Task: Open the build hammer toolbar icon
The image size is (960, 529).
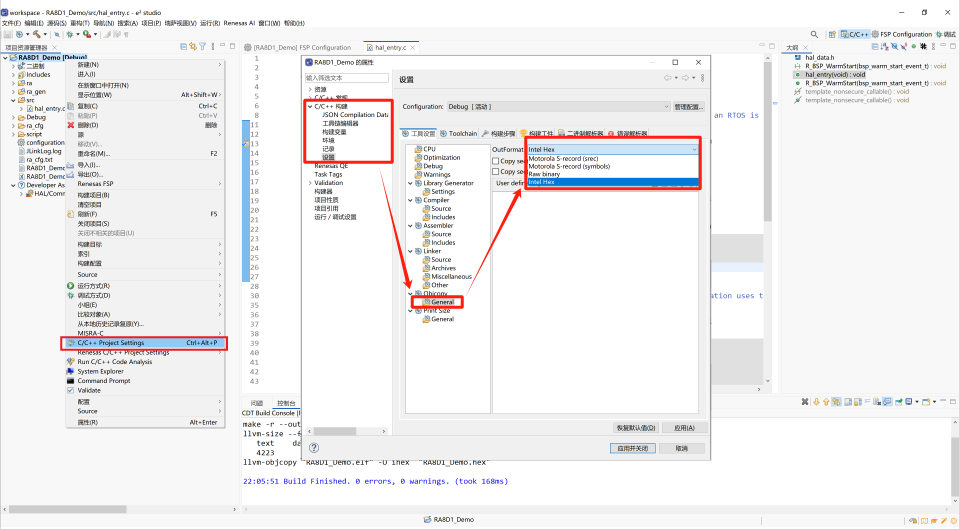Action: (x=37, y=34)
